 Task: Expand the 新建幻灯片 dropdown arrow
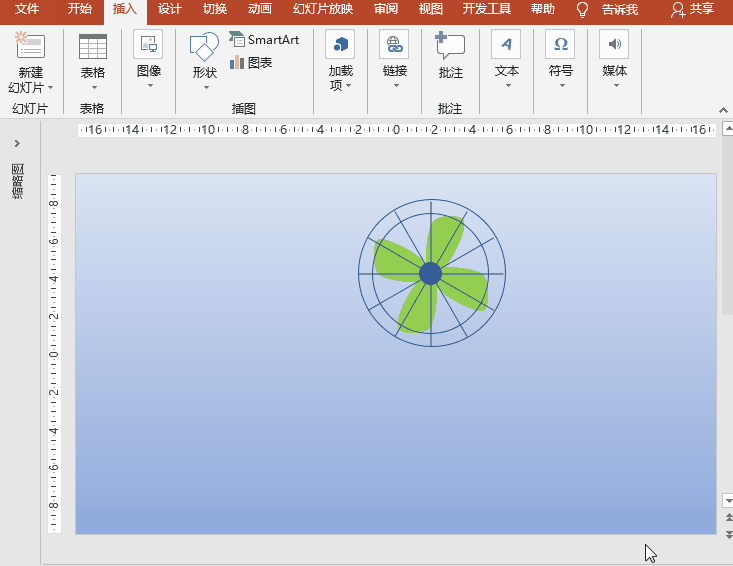pyautogui.click(x=50, y=87)
